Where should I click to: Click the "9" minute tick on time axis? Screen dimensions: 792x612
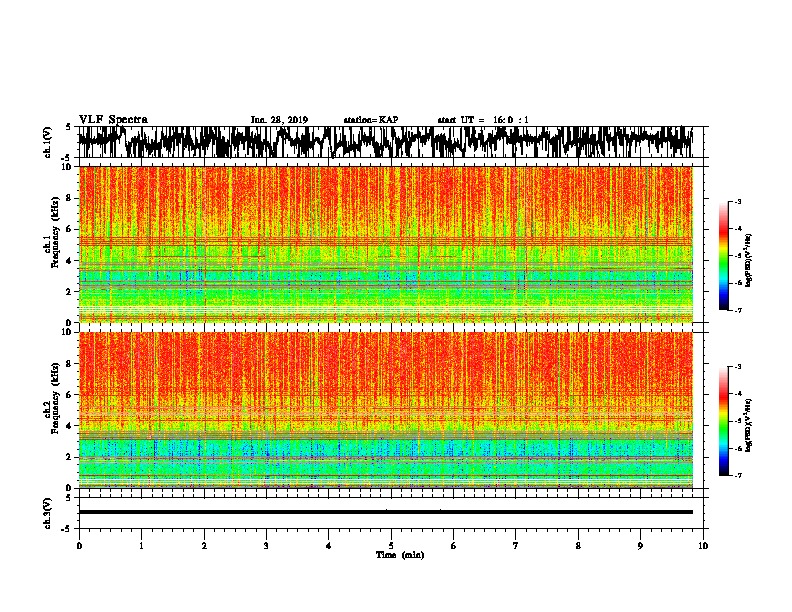click(640, 546)
